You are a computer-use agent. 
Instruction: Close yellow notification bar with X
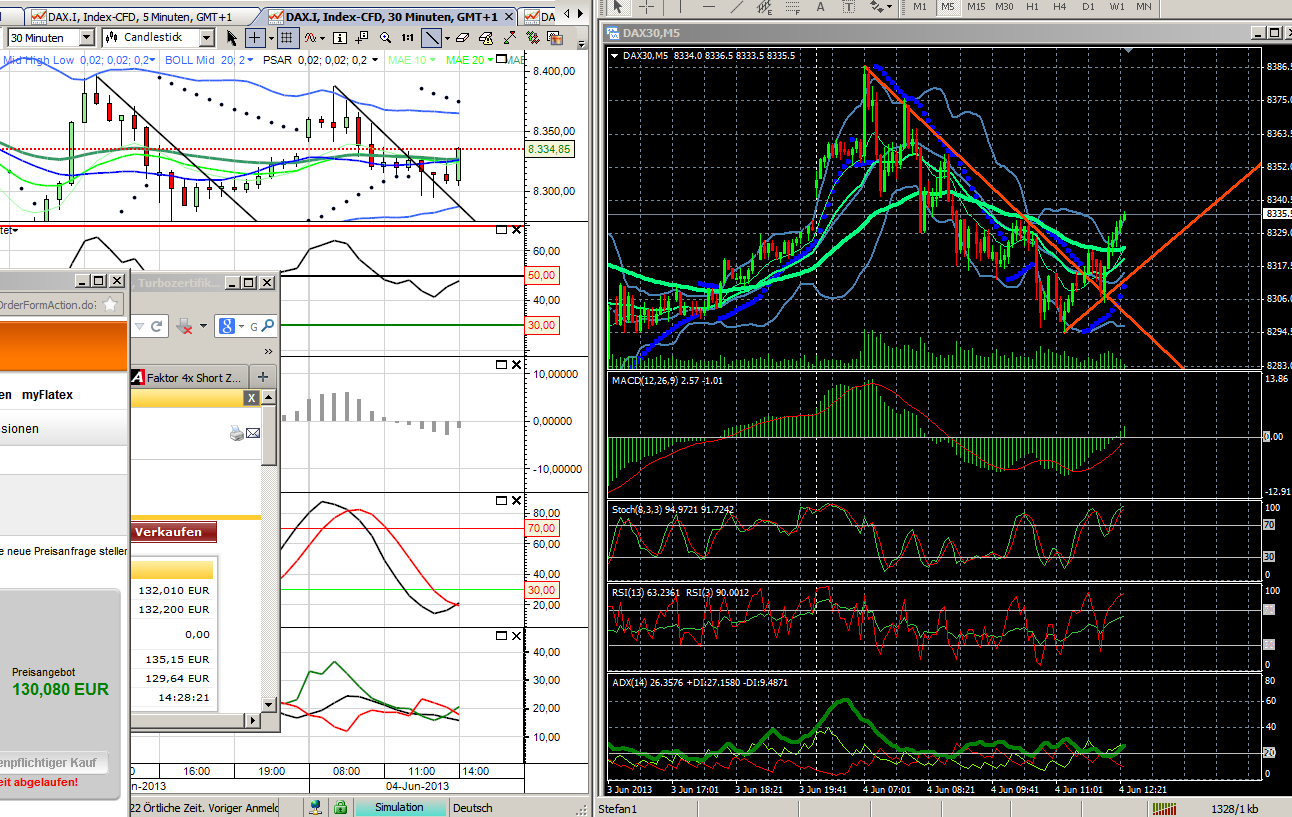(252, 399)
